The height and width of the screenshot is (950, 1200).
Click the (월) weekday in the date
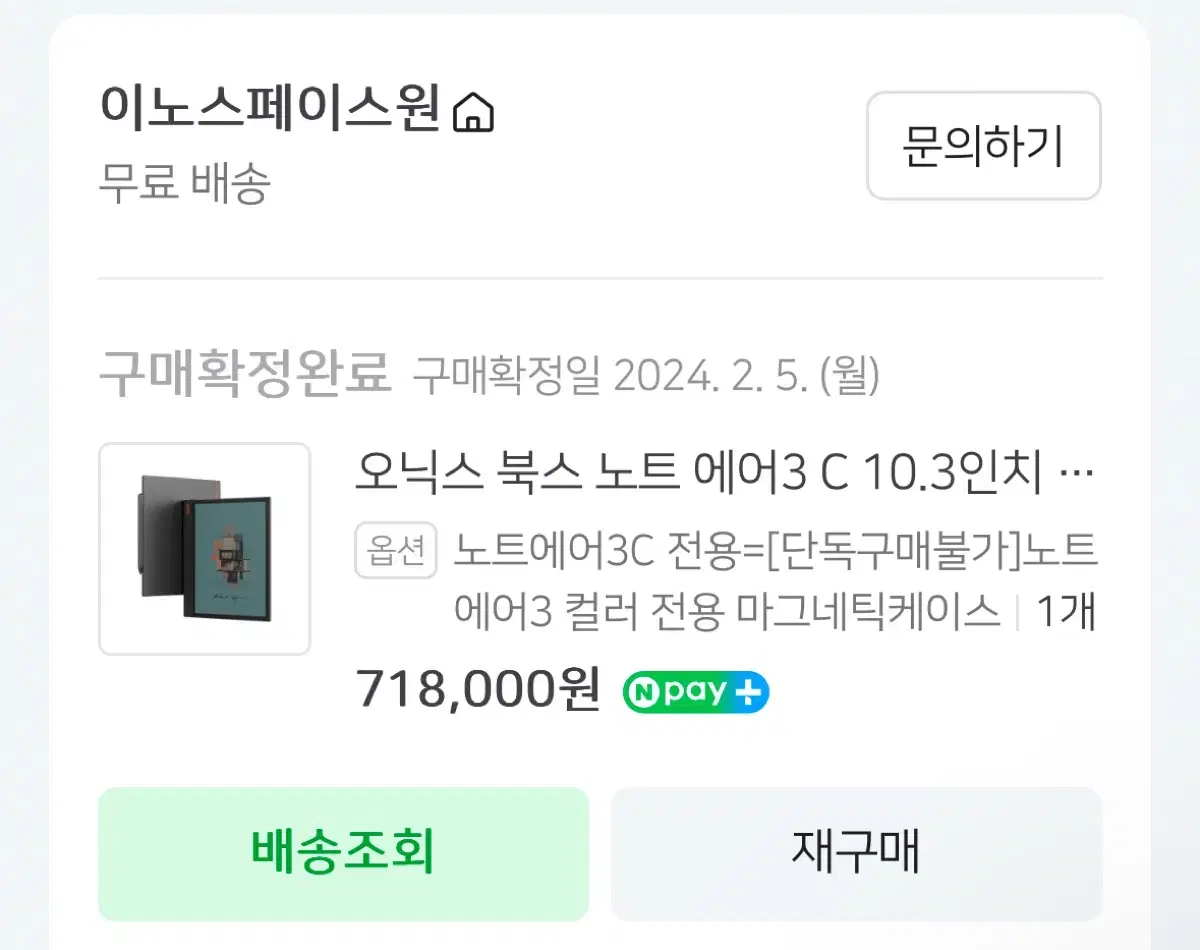click(849, 376)
